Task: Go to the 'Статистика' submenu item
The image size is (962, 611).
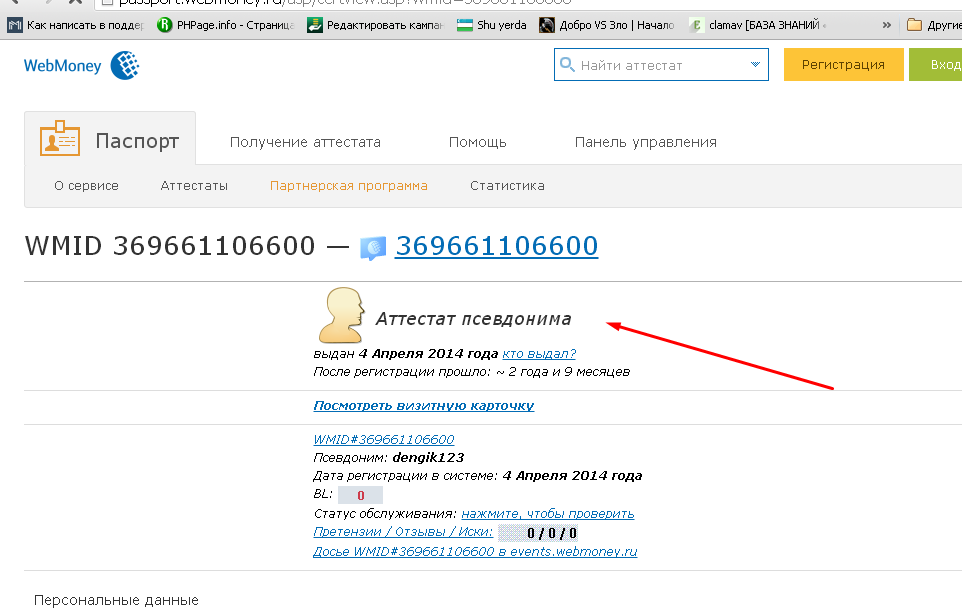Action: click(x=507, y=185)
